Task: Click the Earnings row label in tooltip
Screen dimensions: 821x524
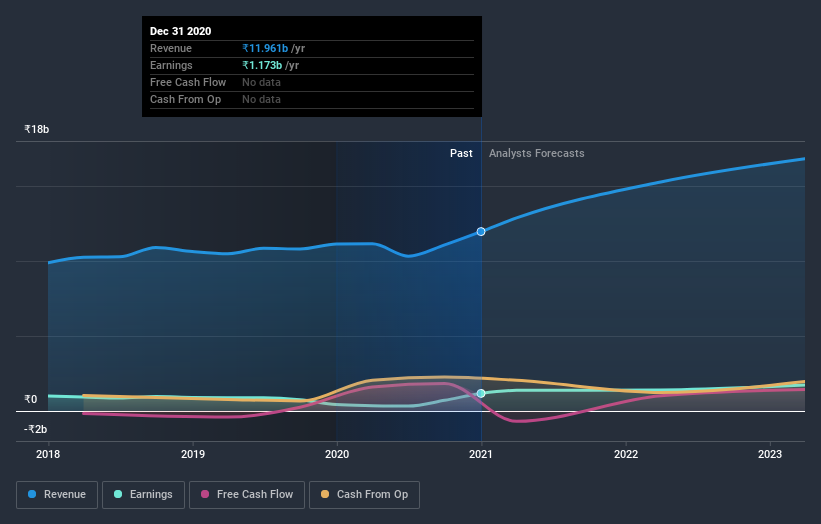Action: click(171, 65)
